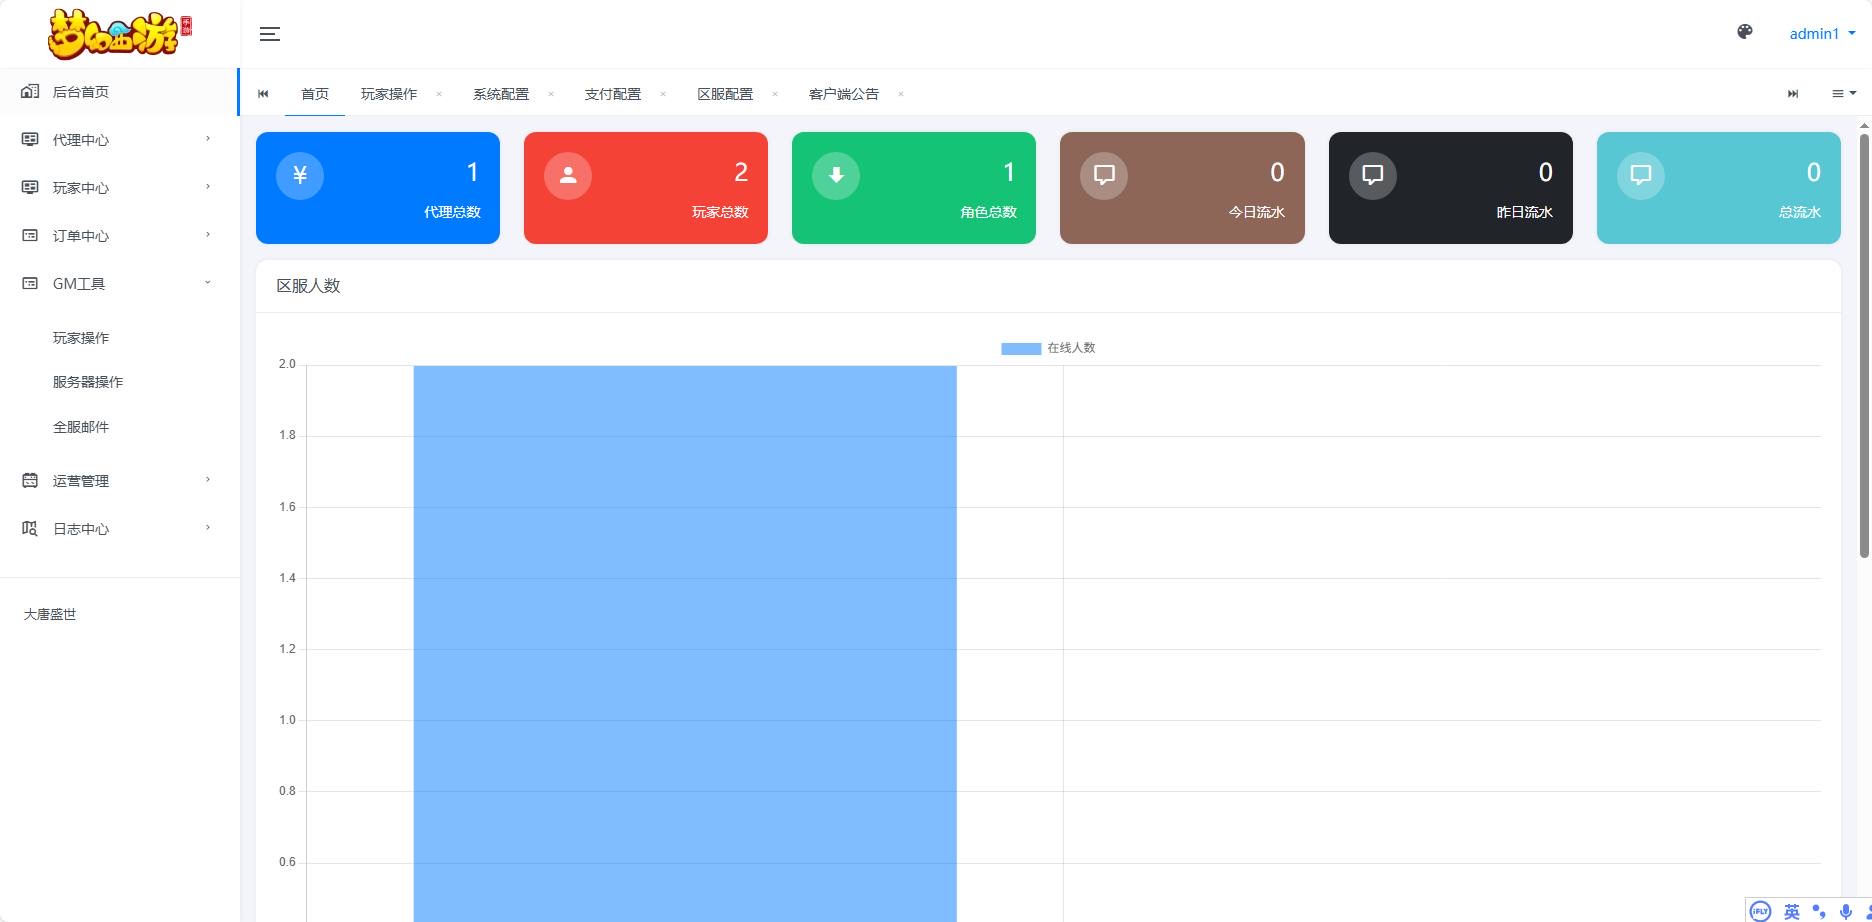Click the mengyou game logo
The image size is (1872, 922).
(119, 34)
